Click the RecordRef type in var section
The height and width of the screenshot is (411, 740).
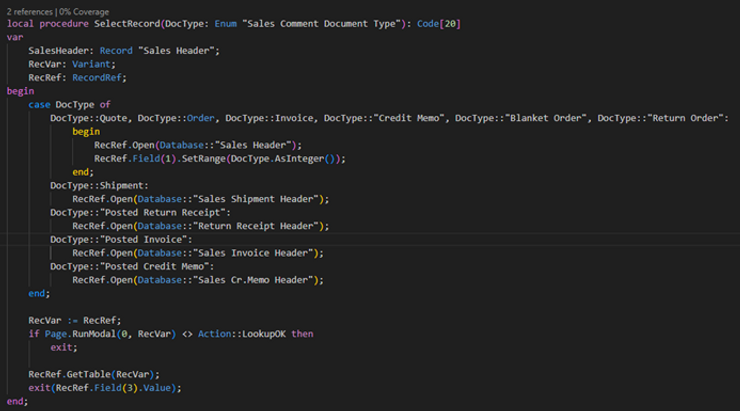(91, 77)
